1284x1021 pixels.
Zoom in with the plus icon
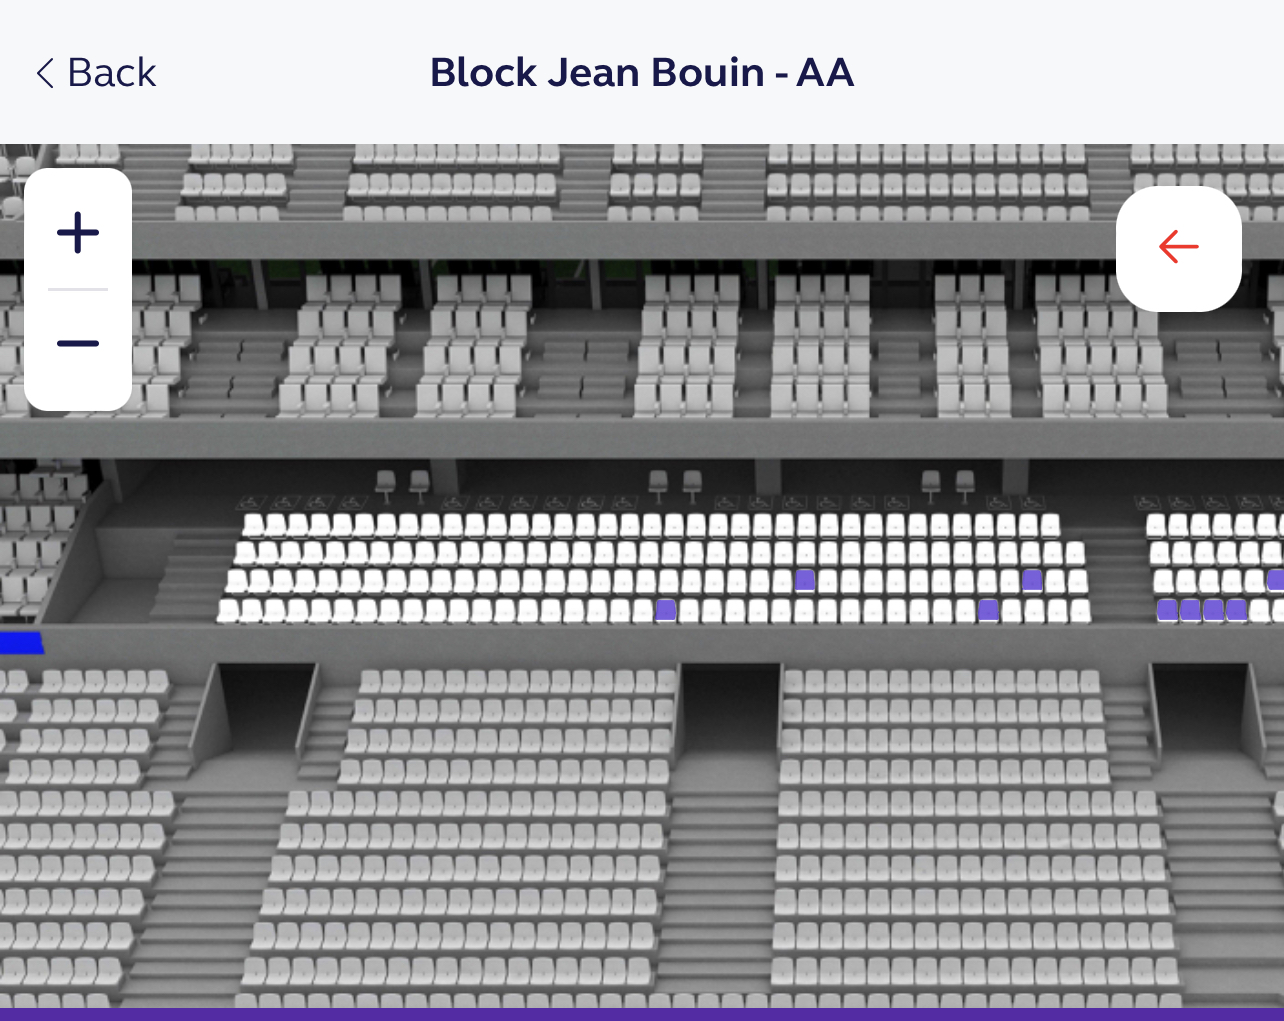[x=78, y=233]
